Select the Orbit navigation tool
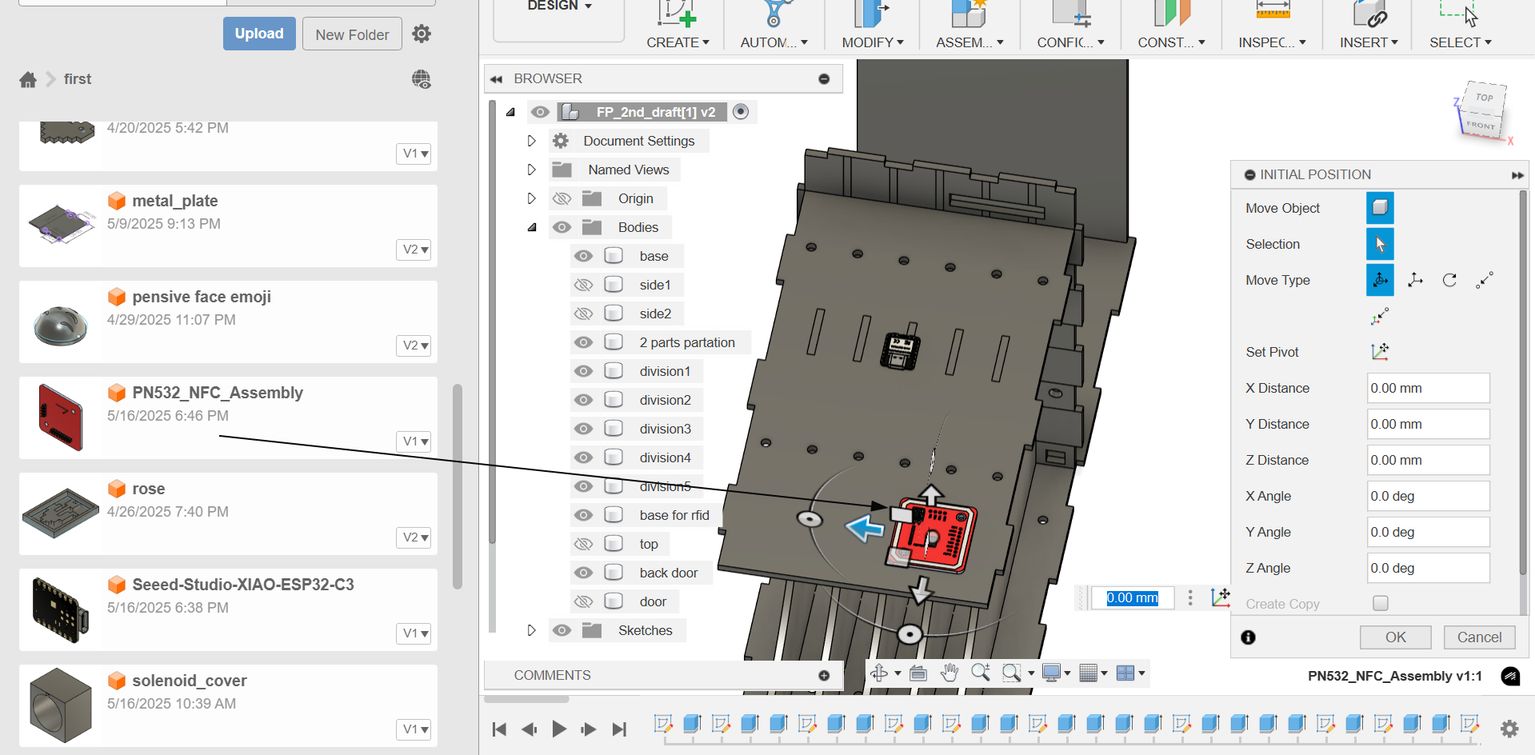This screenshot has width=1535, height=755. tap(879, 673)
